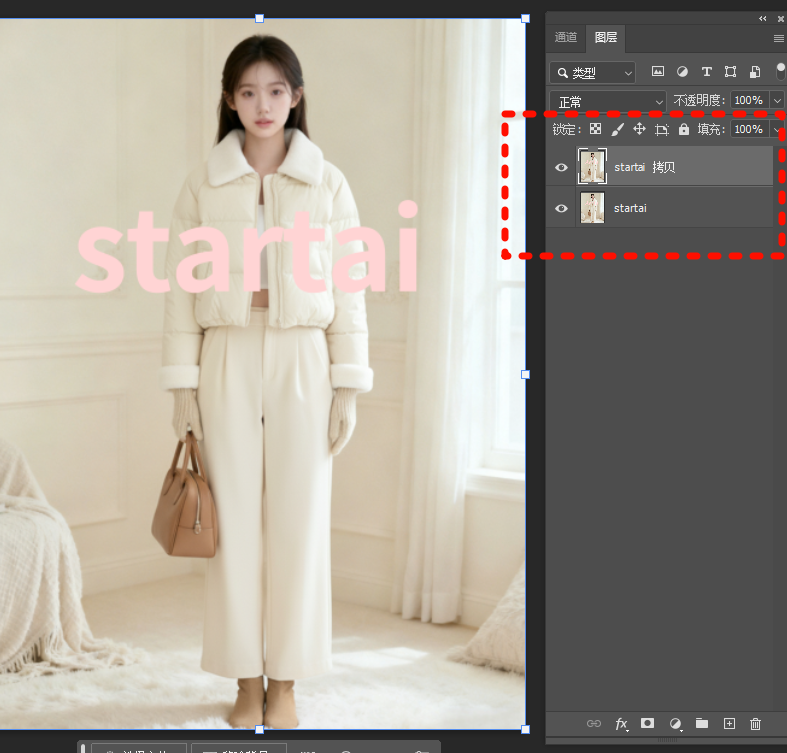The width and height of the screenshot is (787, 753).
Task: Add a layer mask to the layer
Action: tap(648, 723)
